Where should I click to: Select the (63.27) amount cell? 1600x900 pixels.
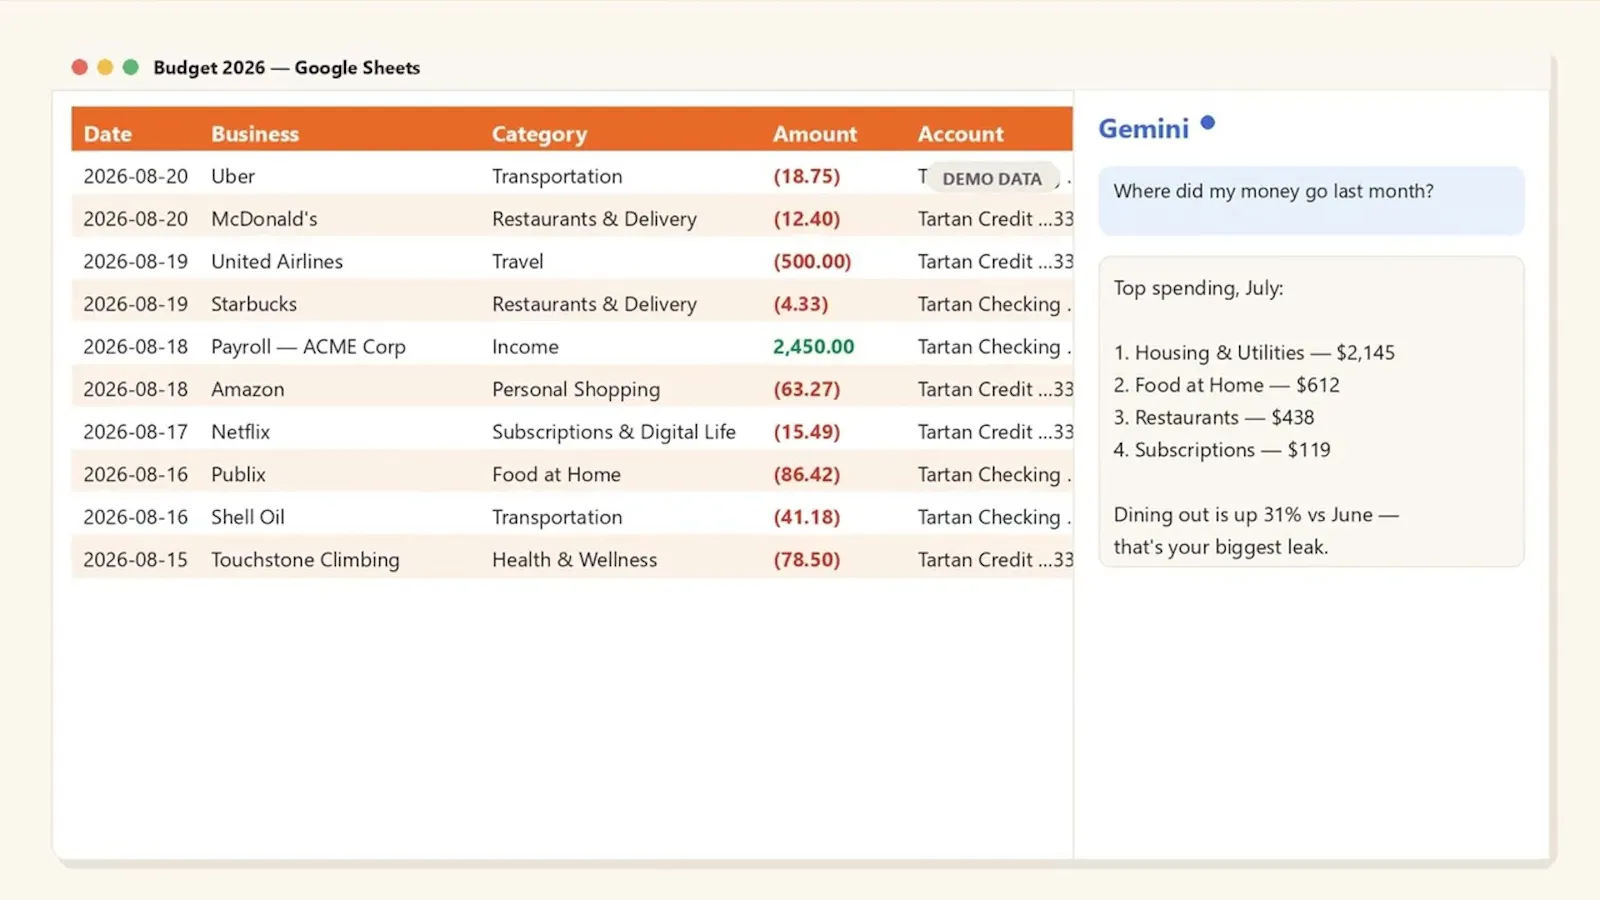pos(807,389)
